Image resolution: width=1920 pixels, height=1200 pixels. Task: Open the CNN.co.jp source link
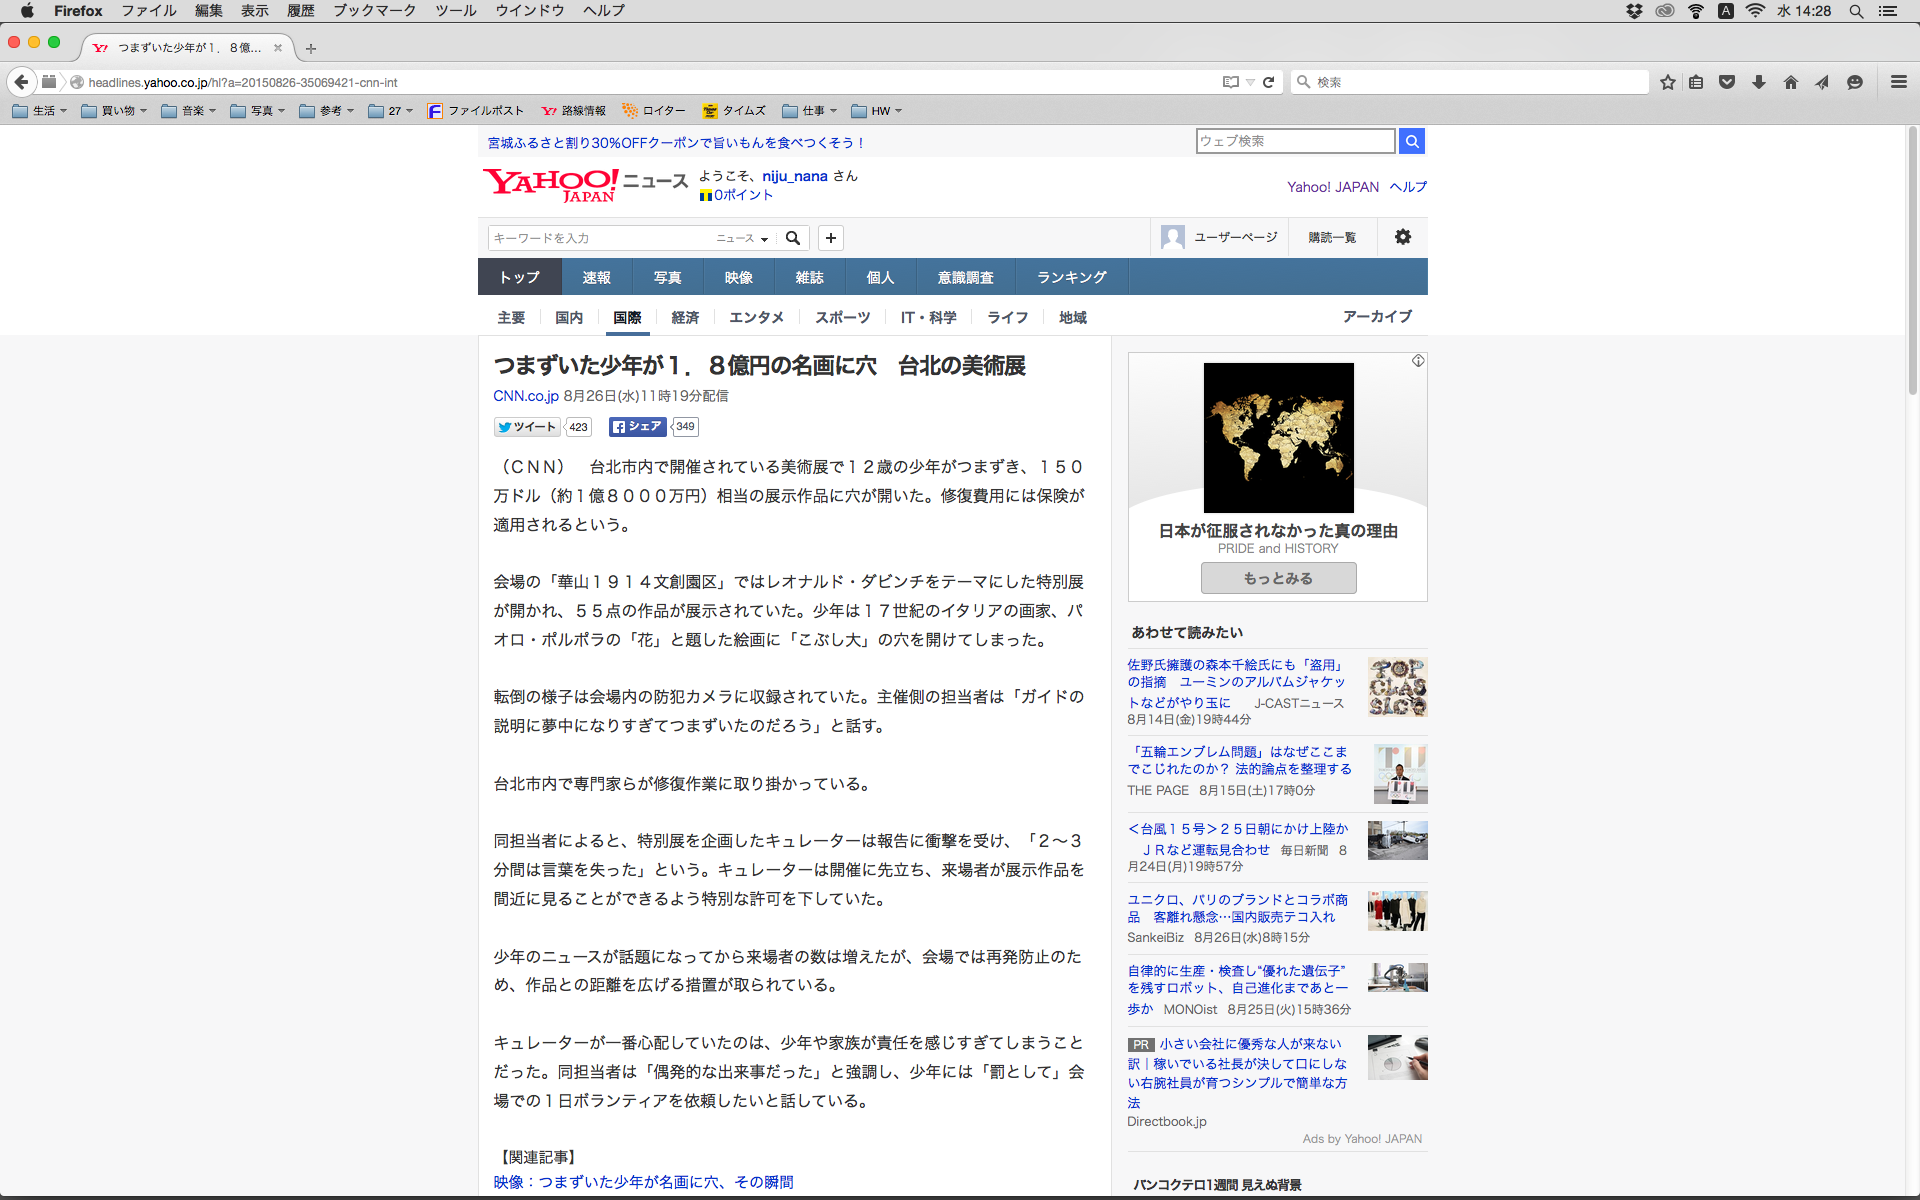[525, 396]
